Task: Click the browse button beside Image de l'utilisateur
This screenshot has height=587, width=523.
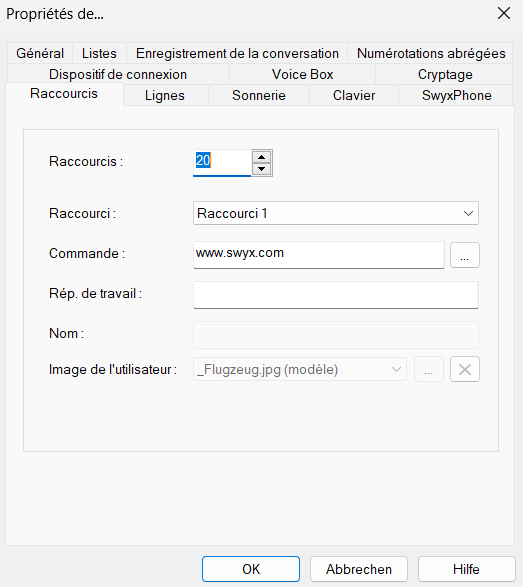Action: [429, 369]
